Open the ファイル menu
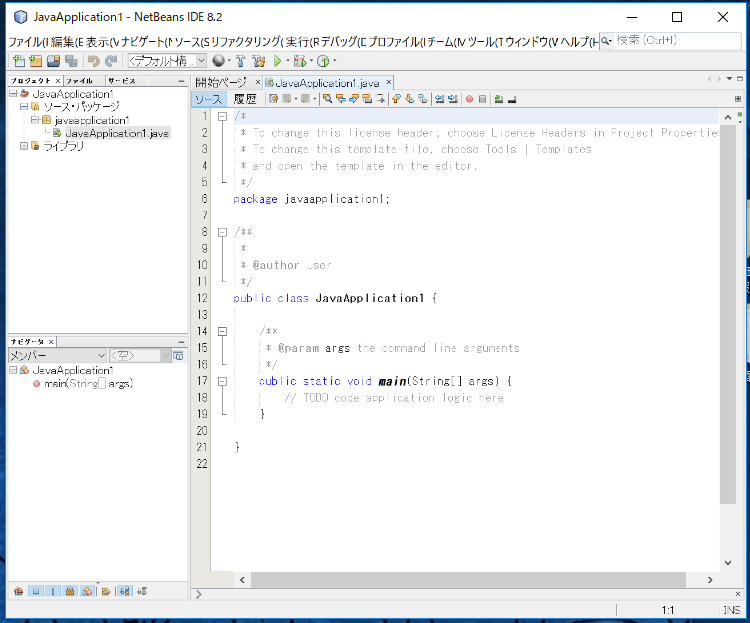750x623 pixels. [28, 42]
